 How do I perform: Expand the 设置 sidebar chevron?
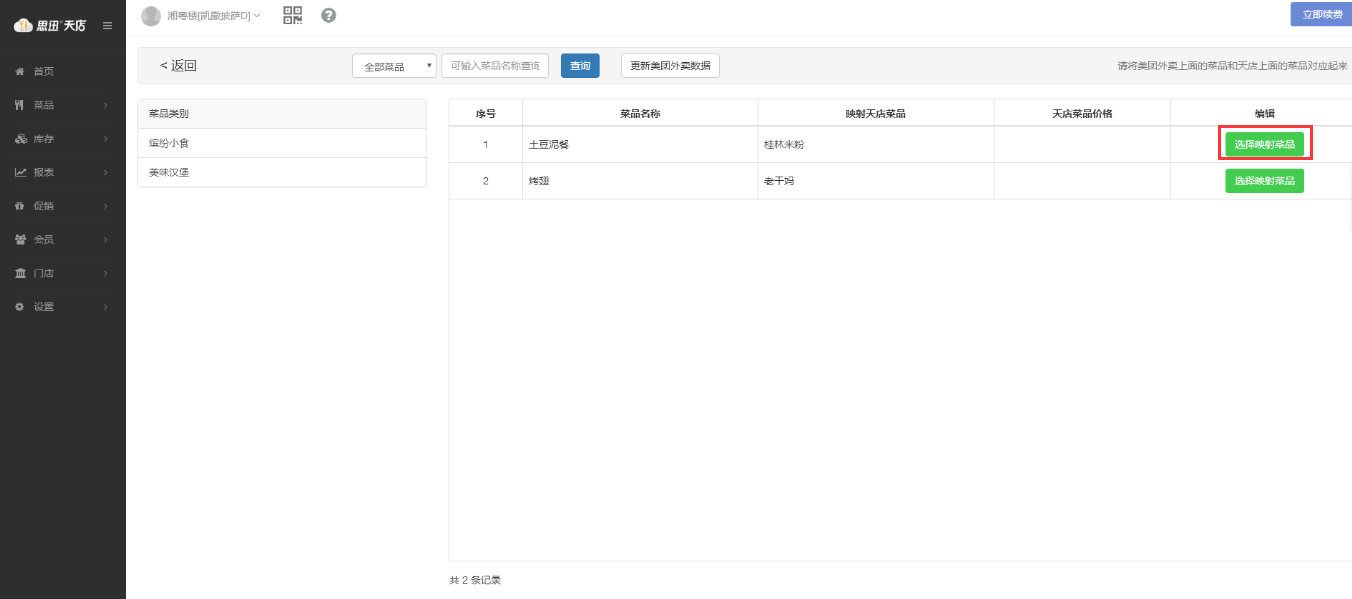pos(105,307)
